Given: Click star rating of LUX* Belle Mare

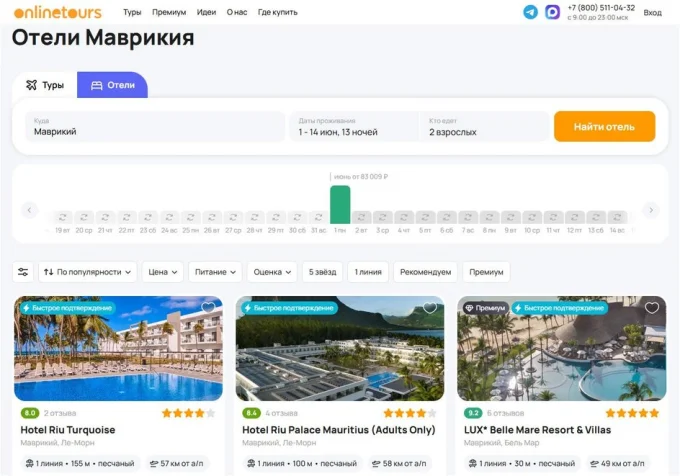Looking at the screenshot, I should [x=632, y=413].
